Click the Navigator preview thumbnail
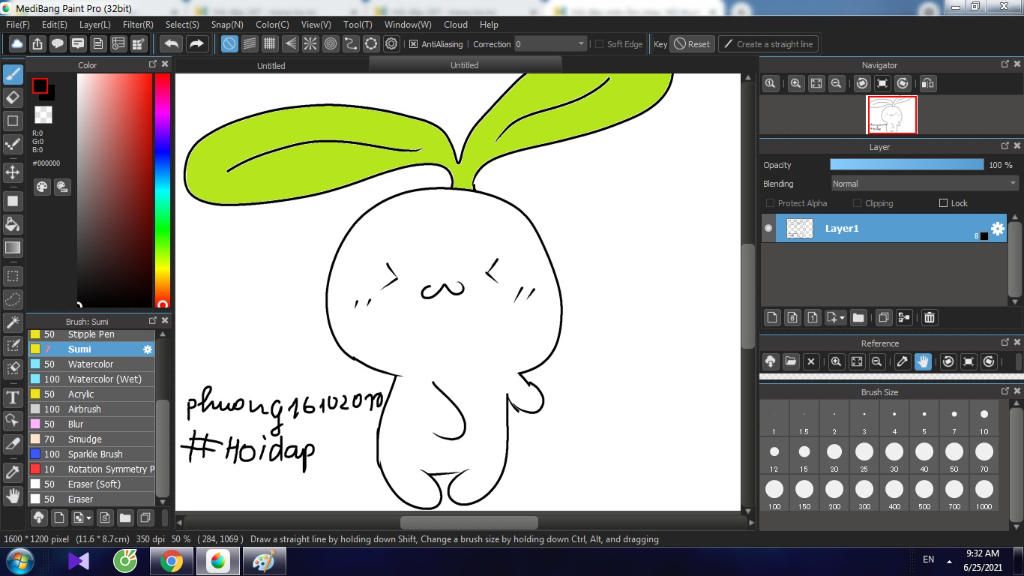Image resolution: width=1024 pixels, height=576 pixels. [x=891, y=114]
